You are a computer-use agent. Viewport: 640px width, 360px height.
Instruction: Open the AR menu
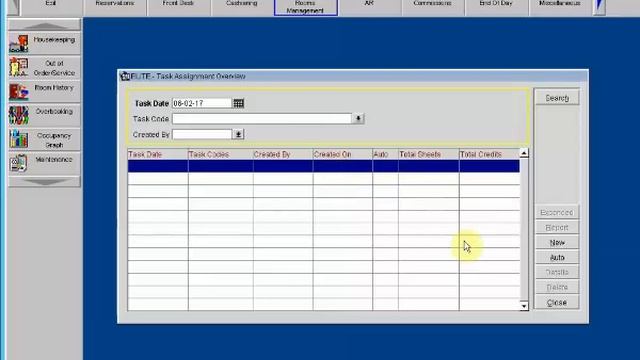click(369, 7)
